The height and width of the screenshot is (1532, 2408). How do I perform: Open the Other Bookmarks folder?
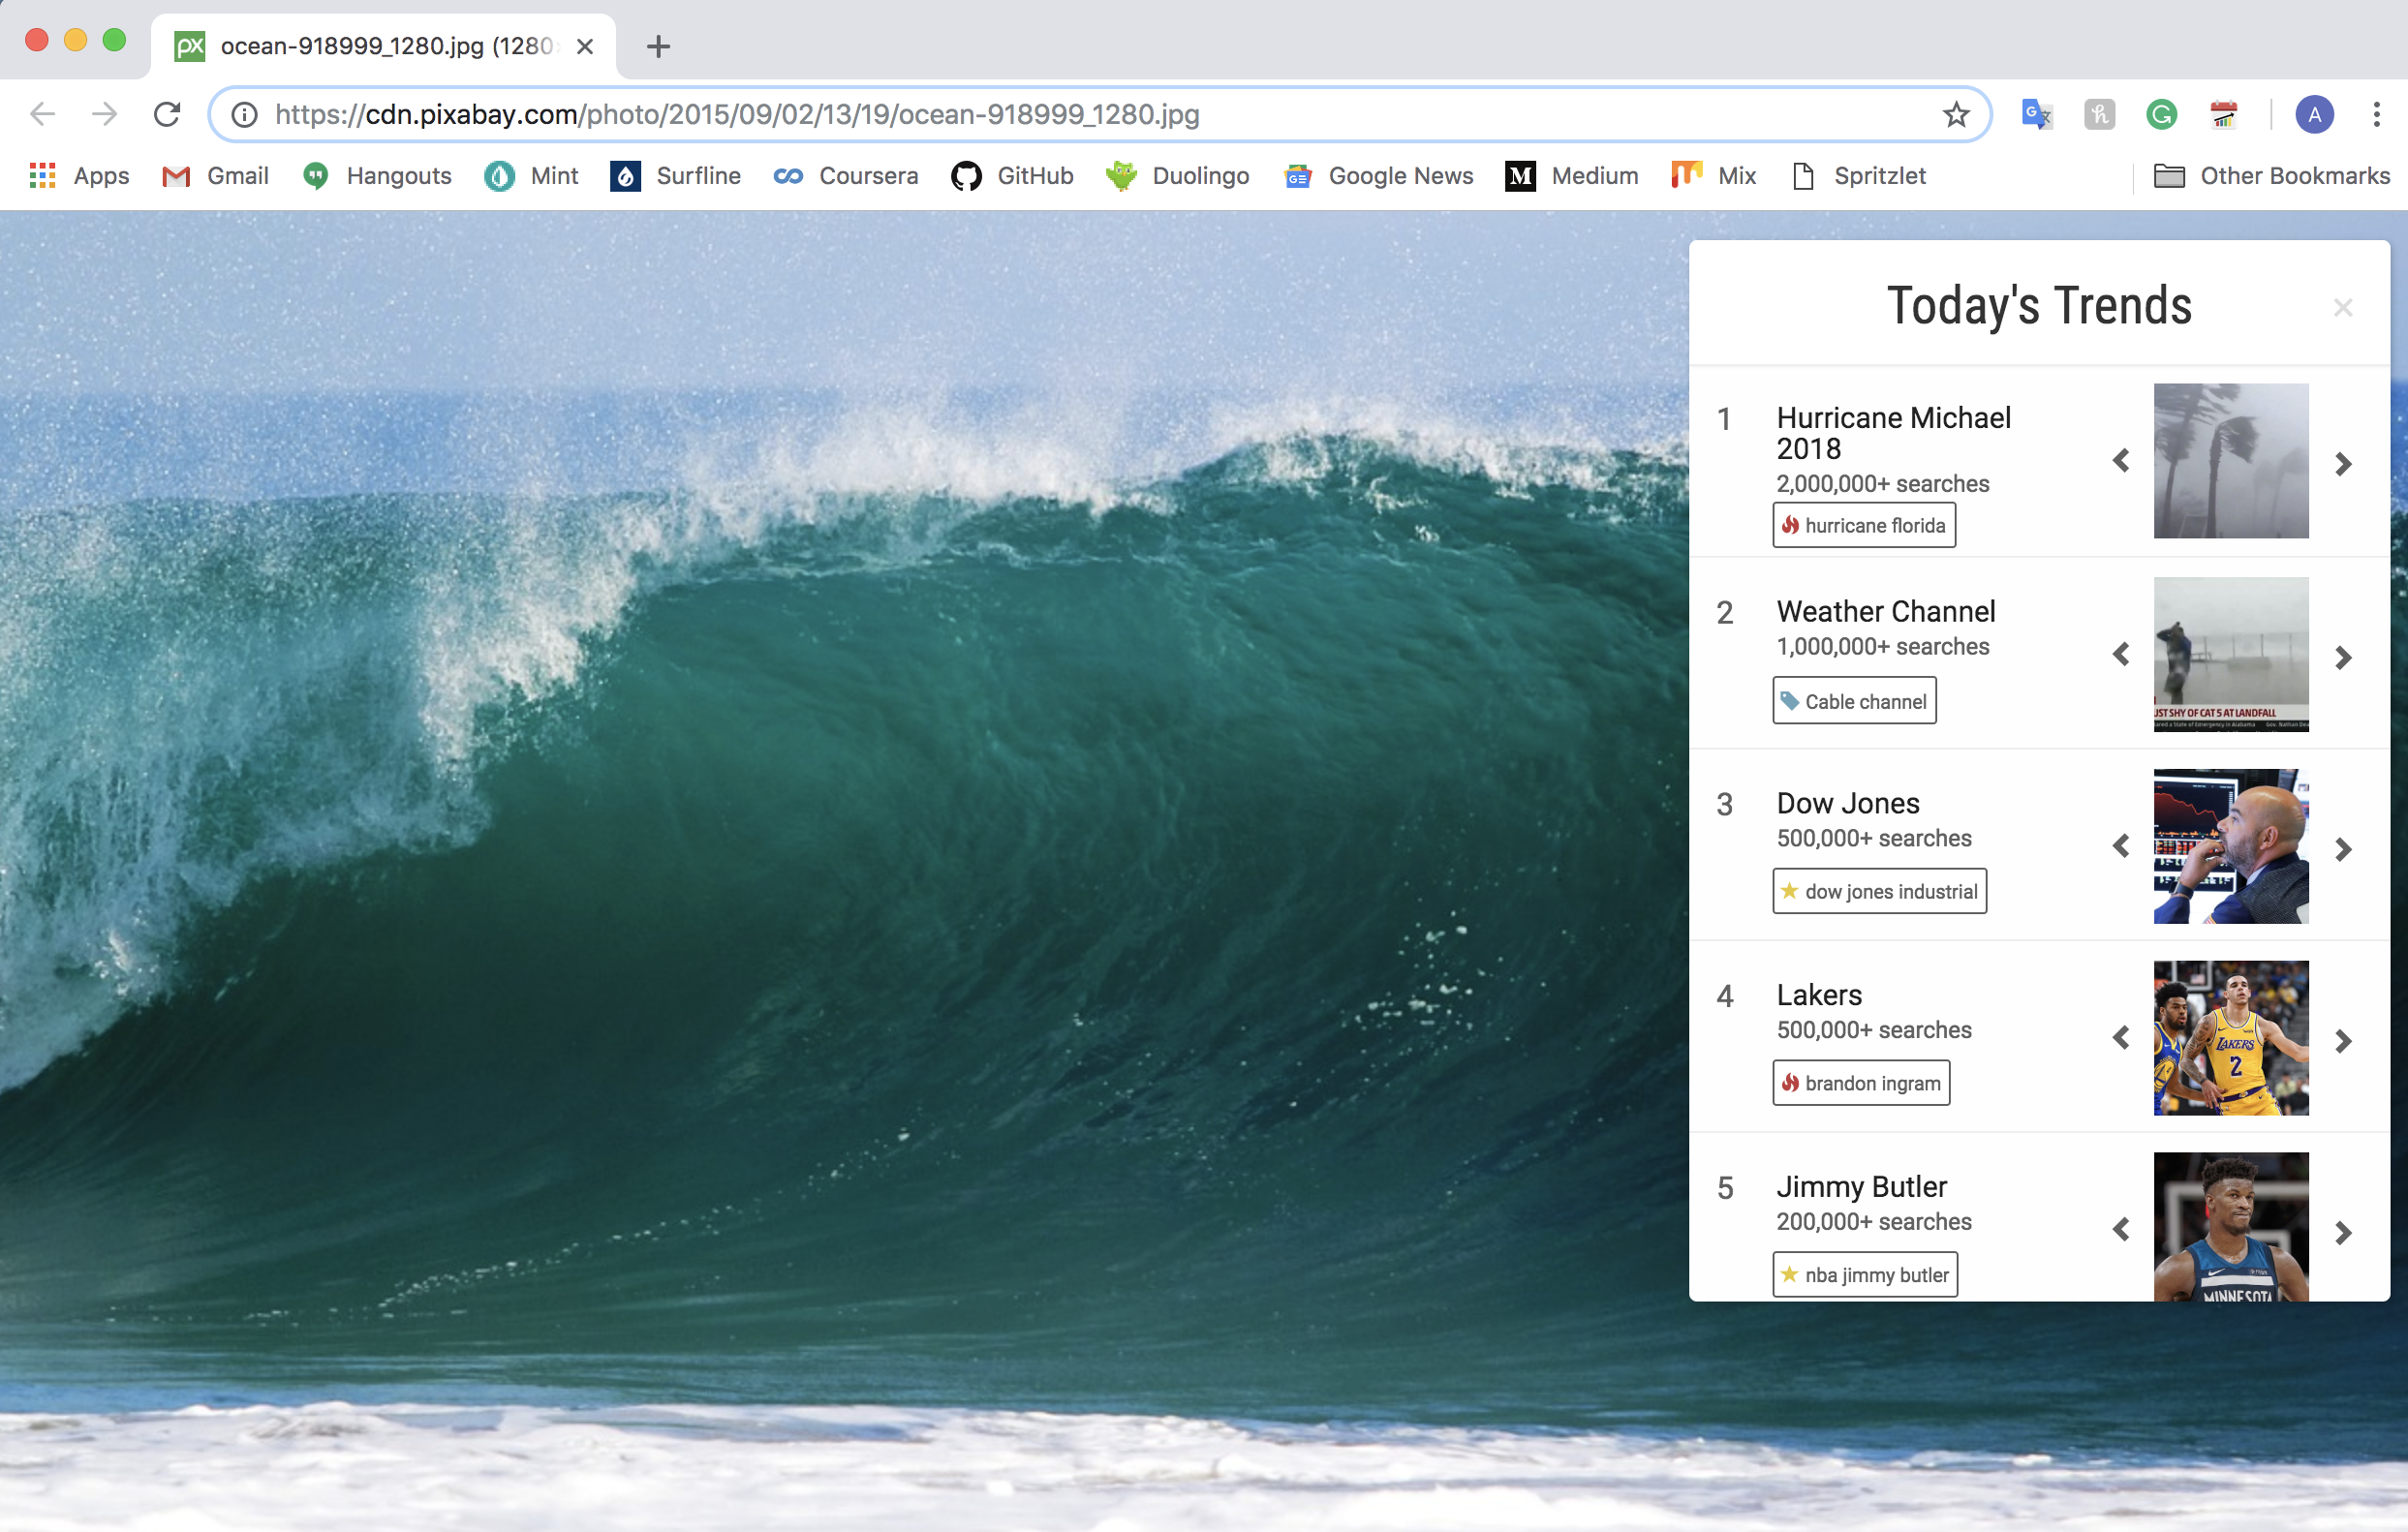click(x=2271, y=176)
